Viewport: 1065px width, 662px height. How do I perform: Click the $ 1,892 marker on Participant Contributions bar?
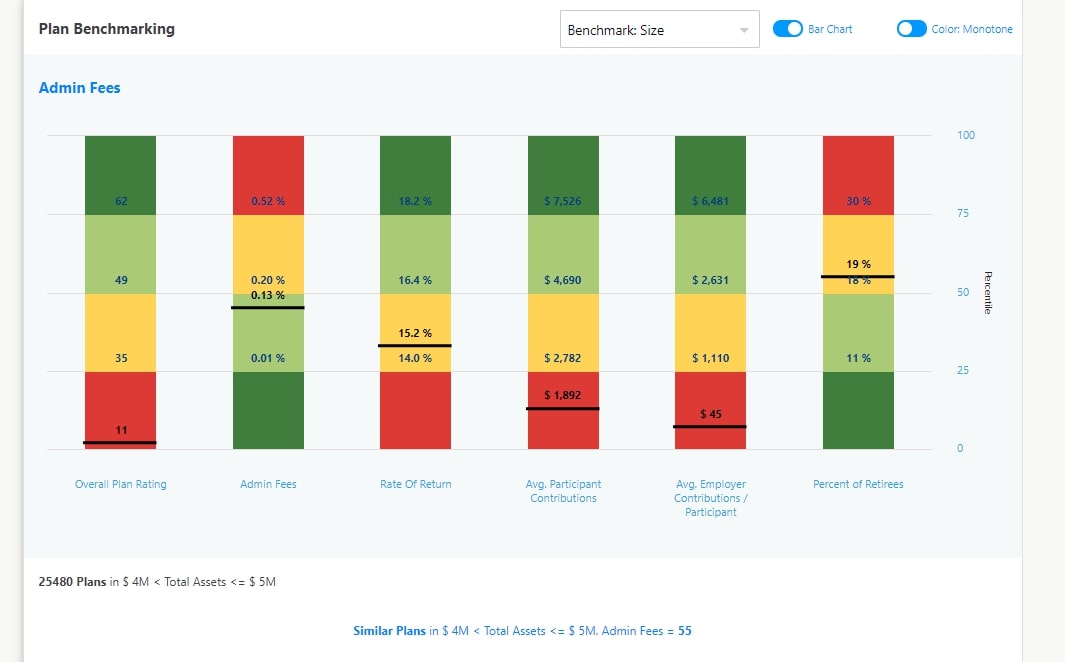tap(563, 408)
